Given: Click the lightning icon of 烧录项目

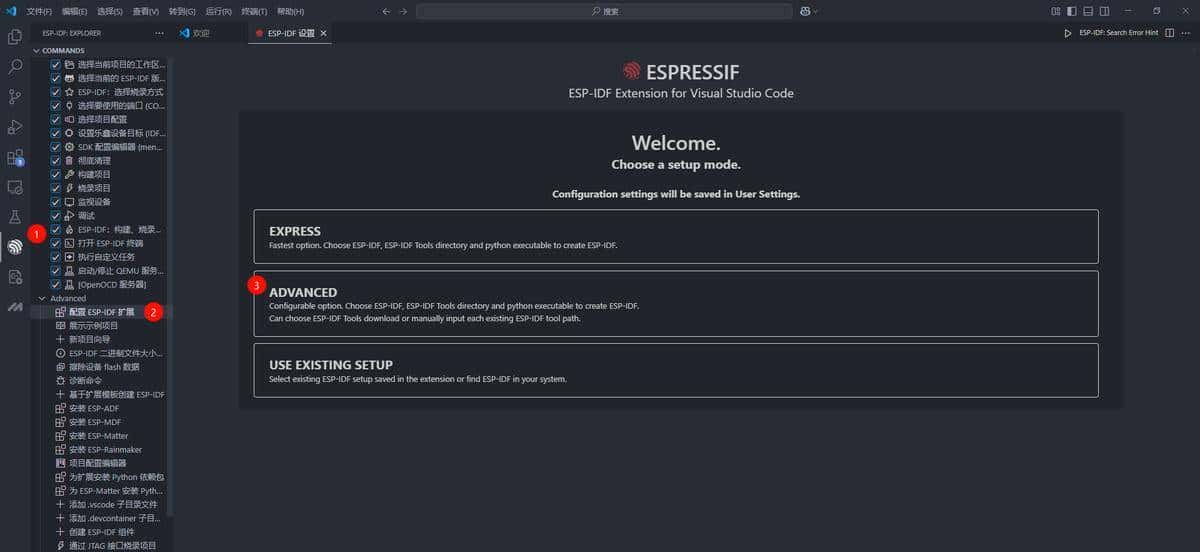Looking at the screenshot, I should pos(69,188).
